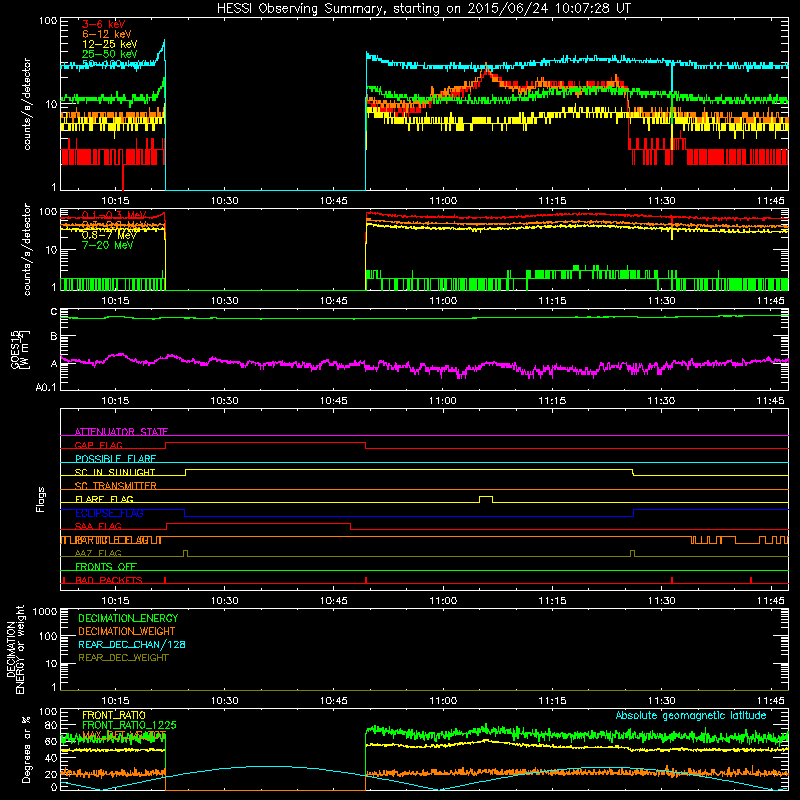
Task: Select the SAA_FLAG label
Action: (x=98, y=526)
